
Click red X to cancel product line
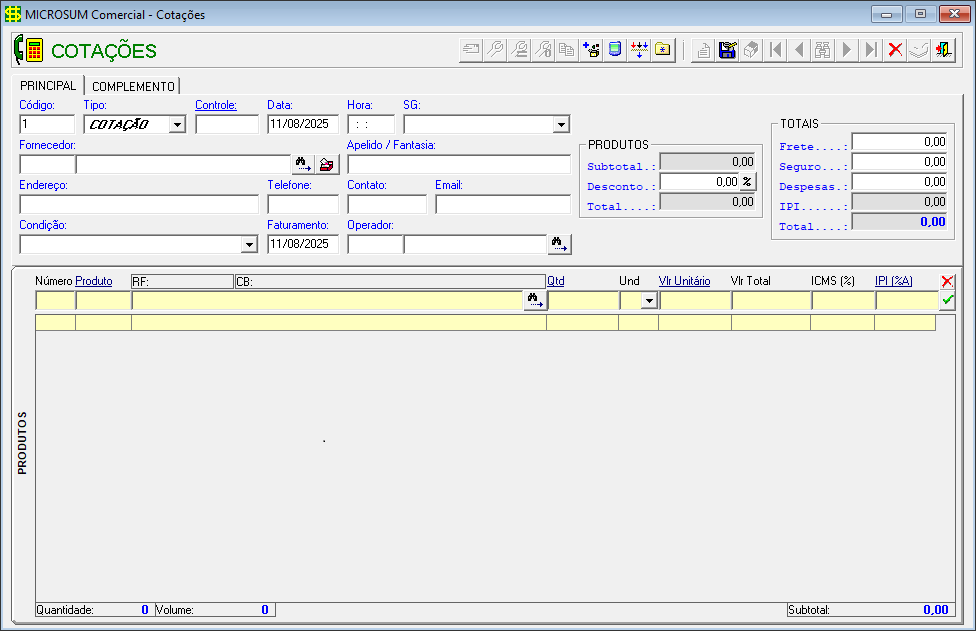pos(947,282)
